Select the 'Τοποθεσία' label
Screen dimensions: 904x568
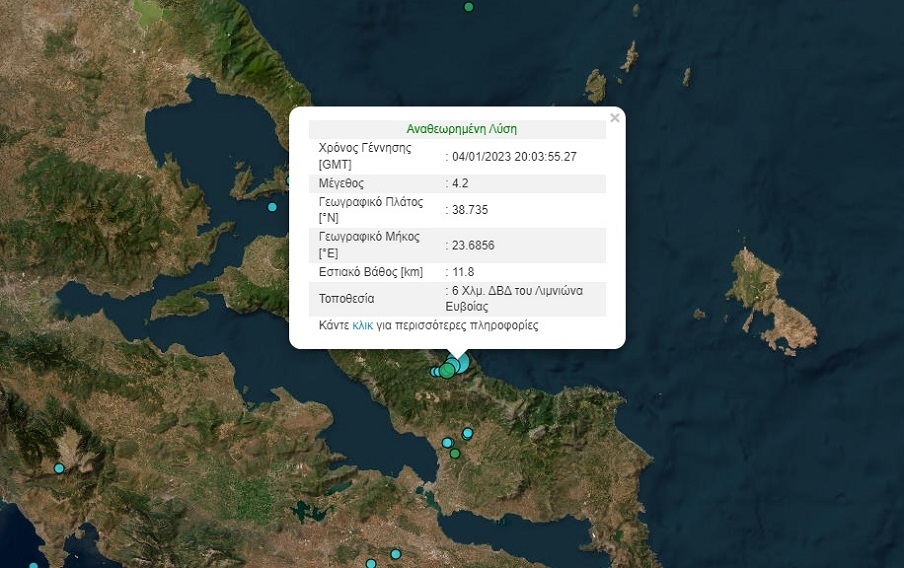[346, 299]
